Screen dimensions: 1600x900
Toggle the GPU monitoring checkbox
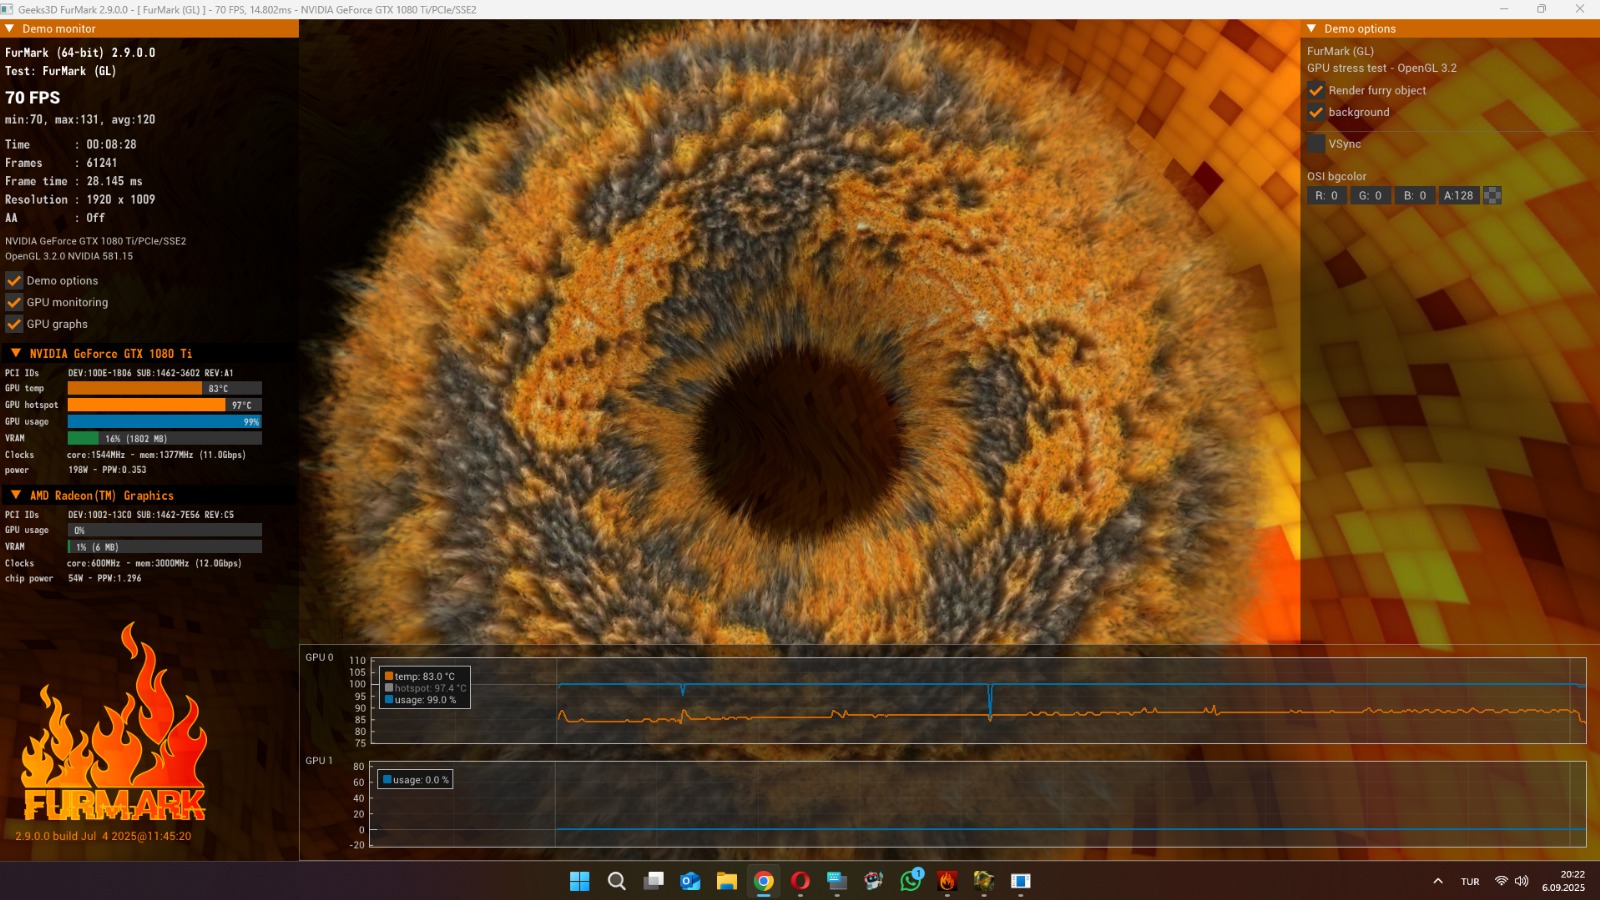(14, 302)
